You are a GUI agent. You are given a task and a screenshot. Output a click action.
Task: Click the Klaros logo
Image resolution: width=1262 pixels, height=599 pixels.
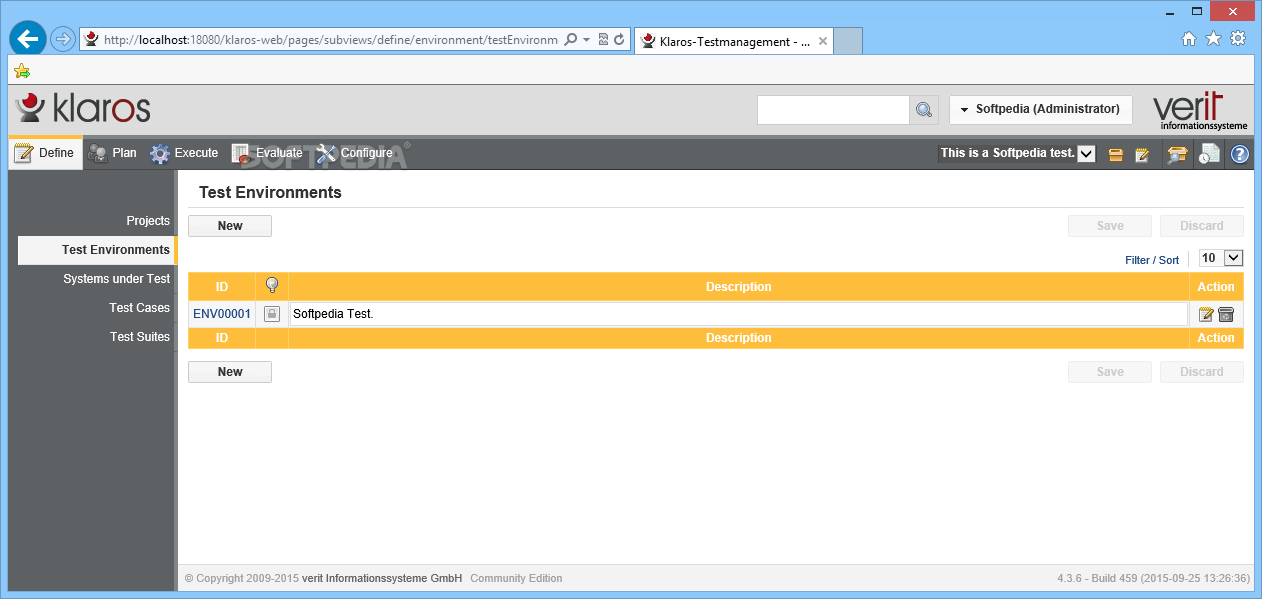coord(83,108)
